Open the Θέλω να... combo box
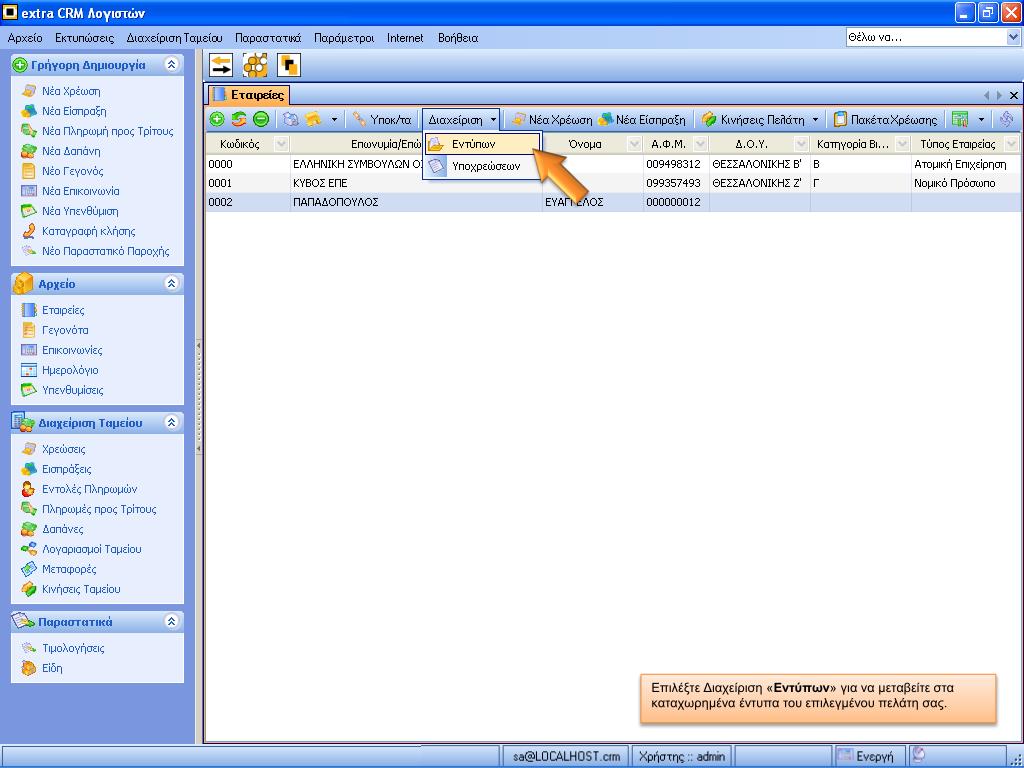Screen dimensions: 1024x768 pyautogui.click(x=1013, y=38)
